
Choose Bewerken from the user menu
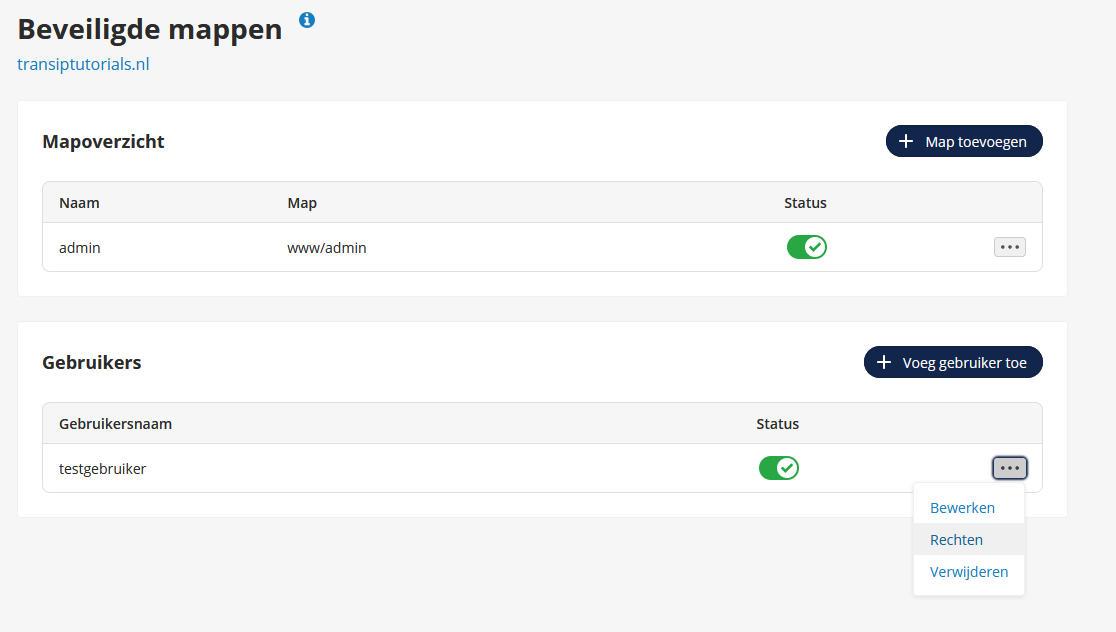tap(962, 507)
